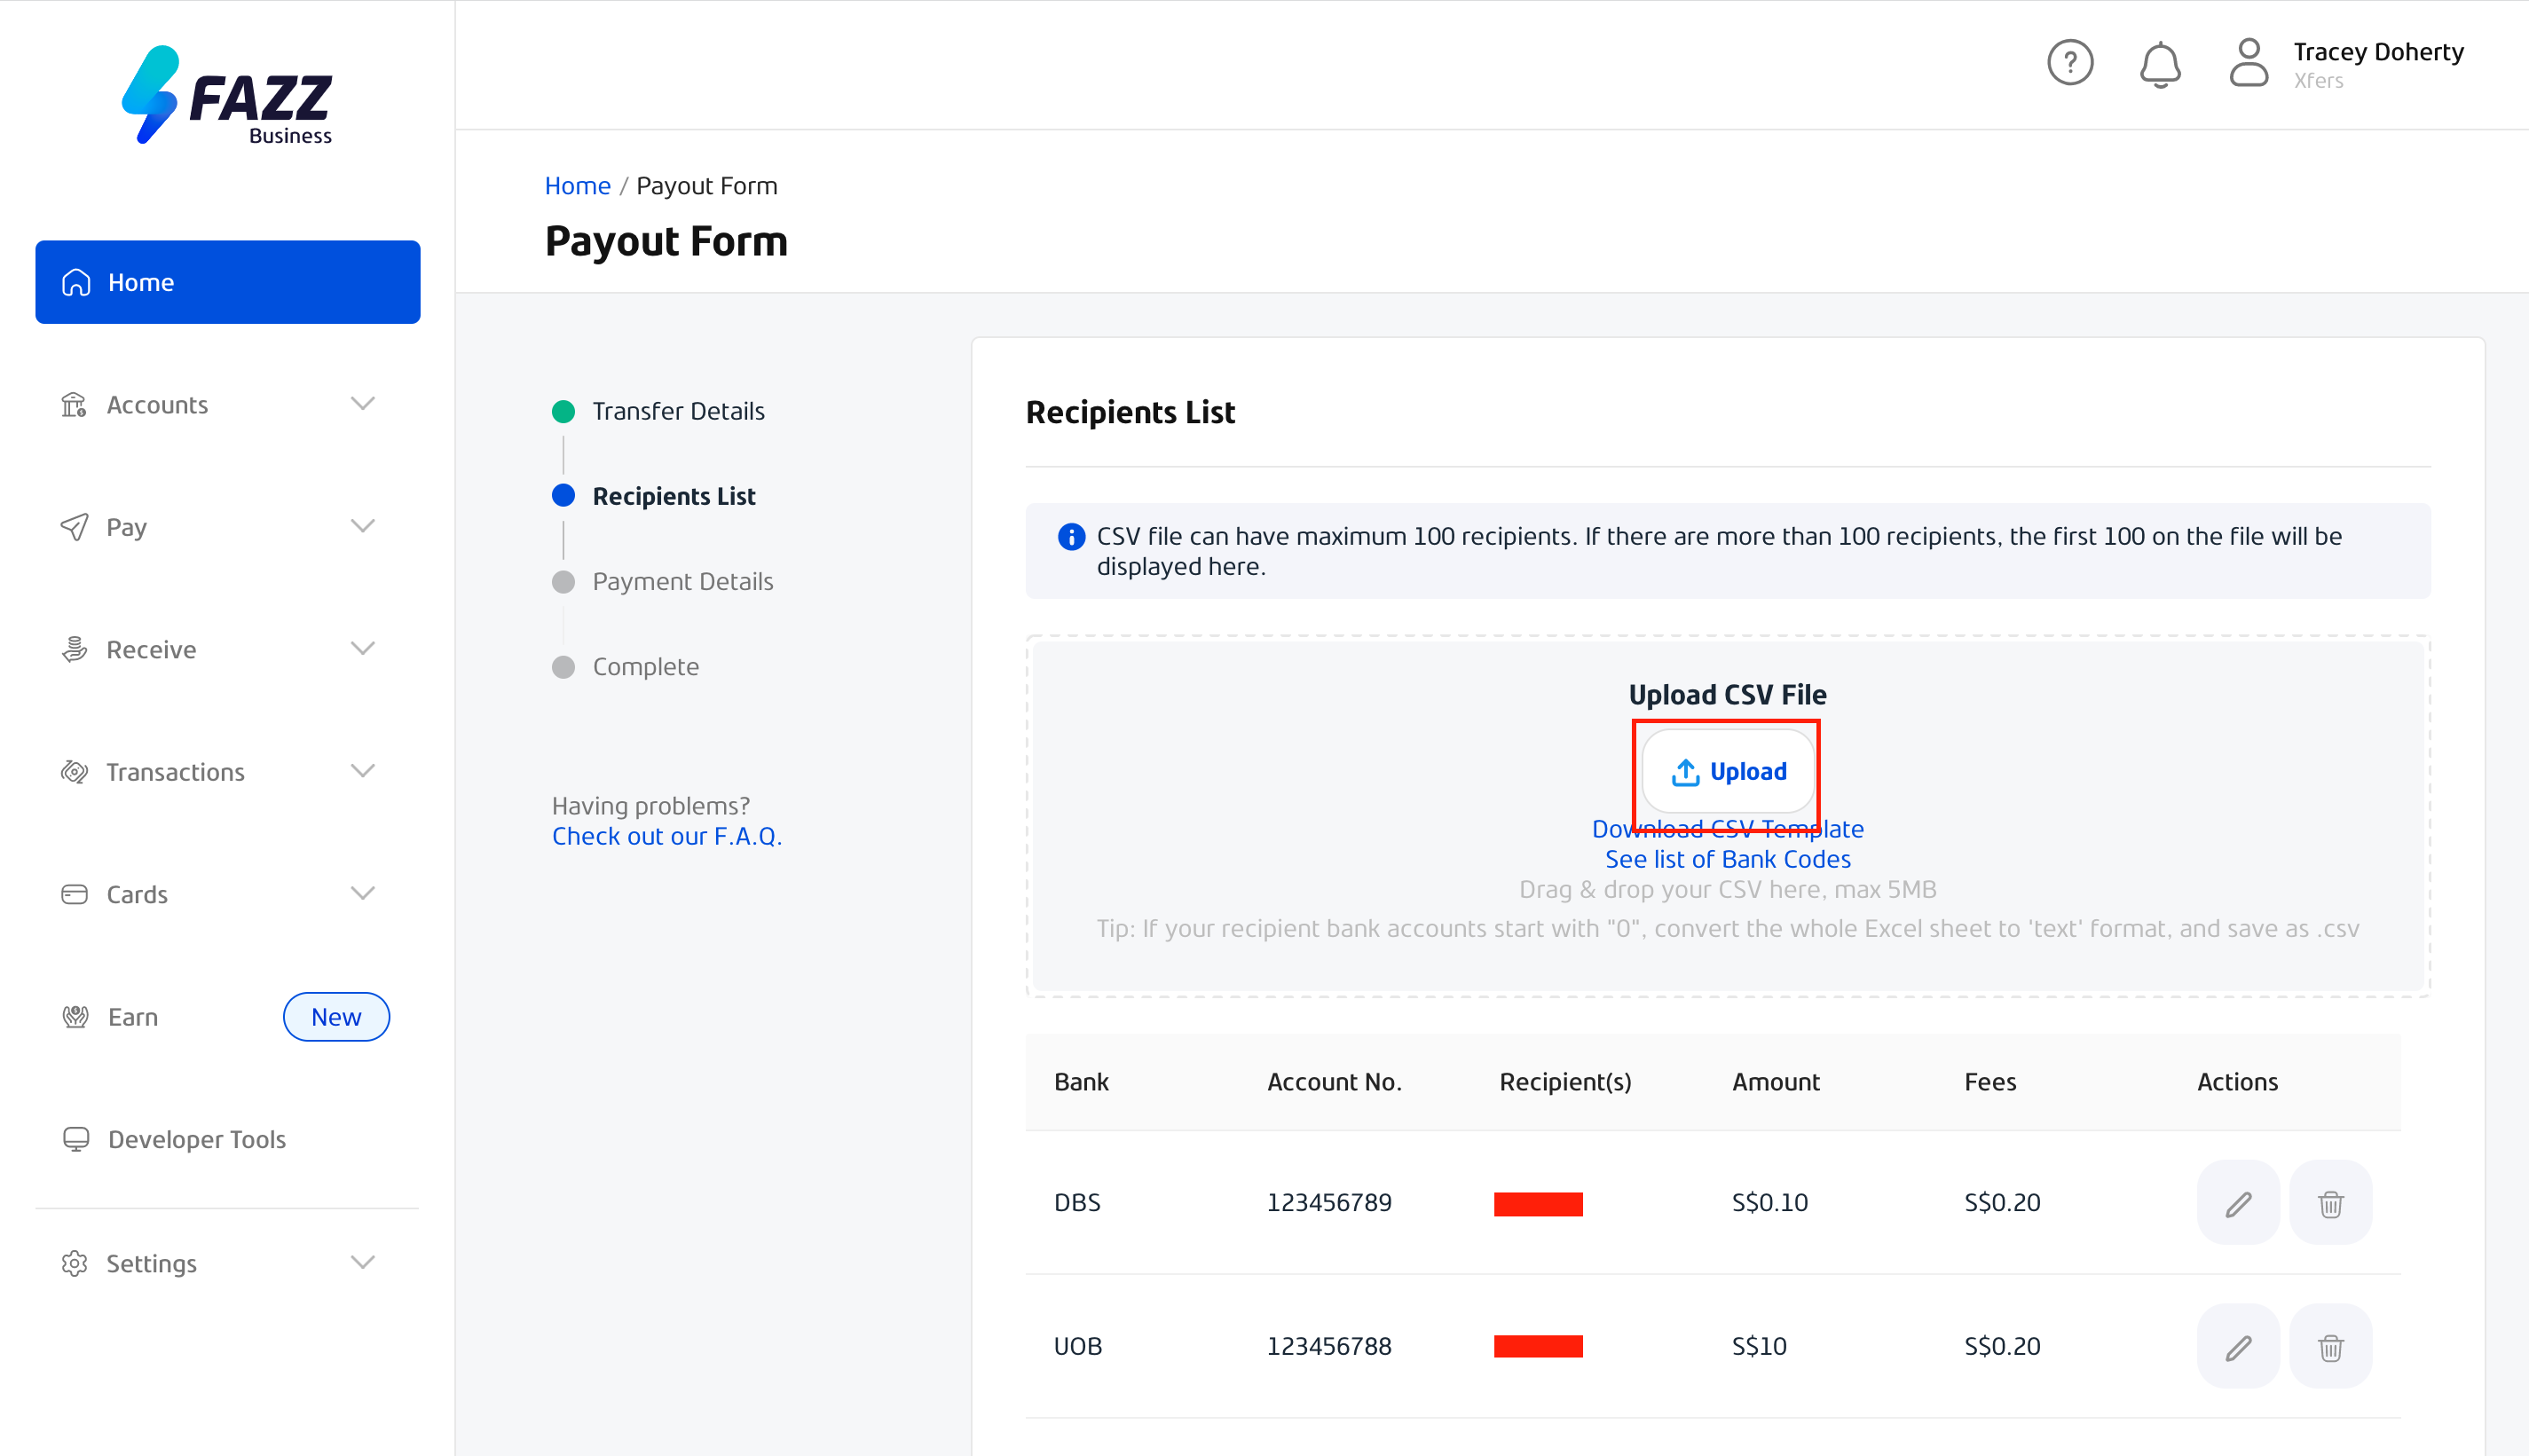The height and width of the screenshot is (1456, 2529).
Task: Click the user profile avatar icon
Action: (x=2249, y=63)
